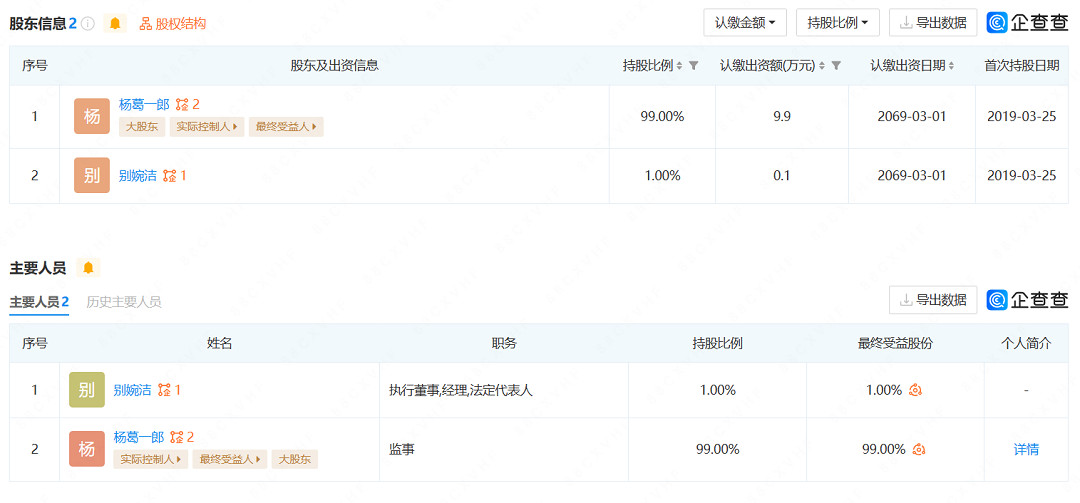Click the info icon beside 股东信息
1080x503 pixels.
pyautogui.click(x=87, y=23)
